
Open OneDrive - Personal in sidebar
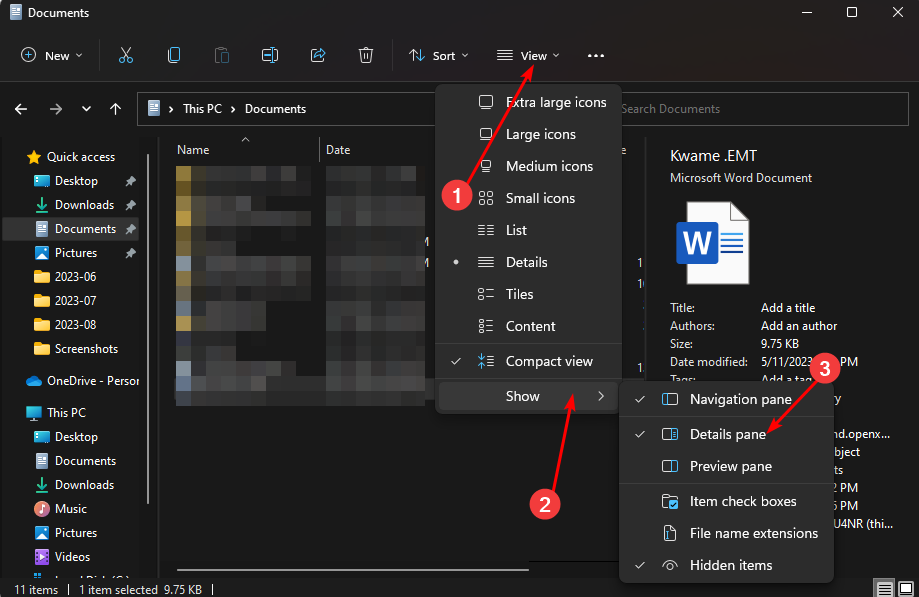coord(83,381)
